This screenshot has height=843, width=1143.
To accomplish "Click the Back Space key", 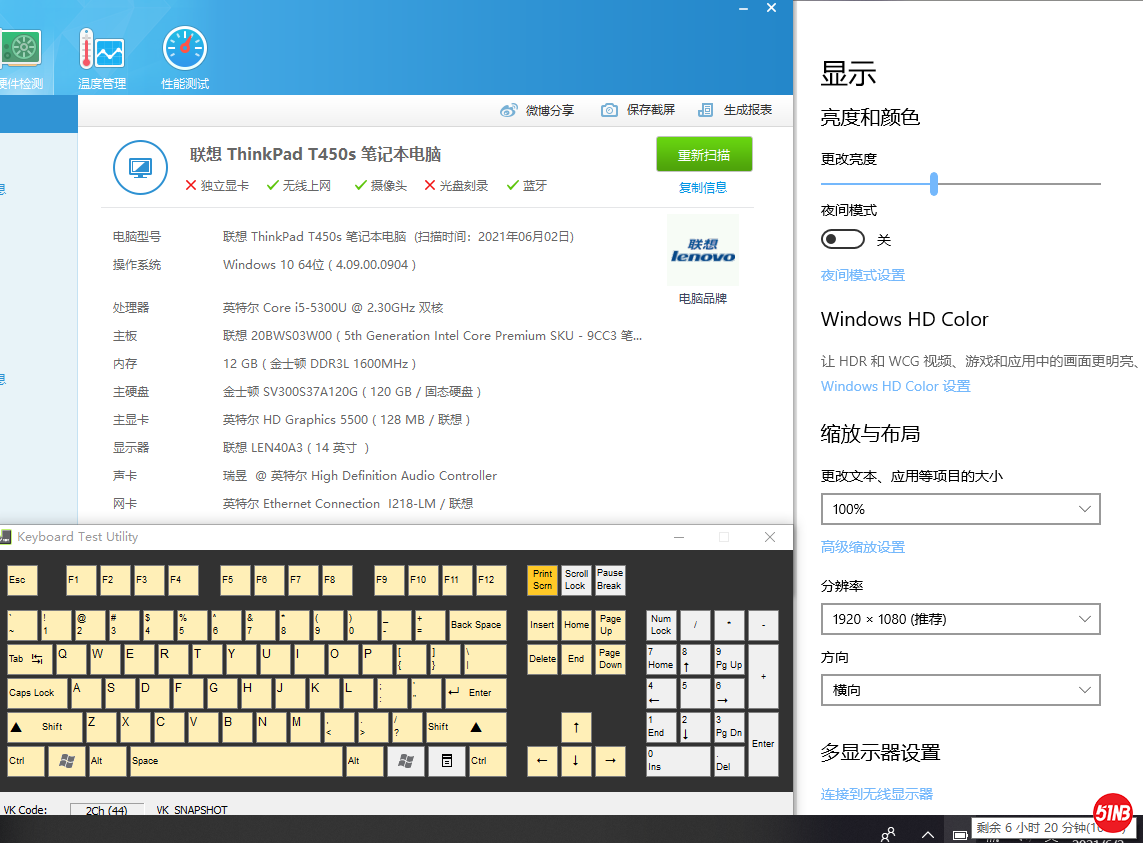I will pyautogui.click(x=477, y=625).
